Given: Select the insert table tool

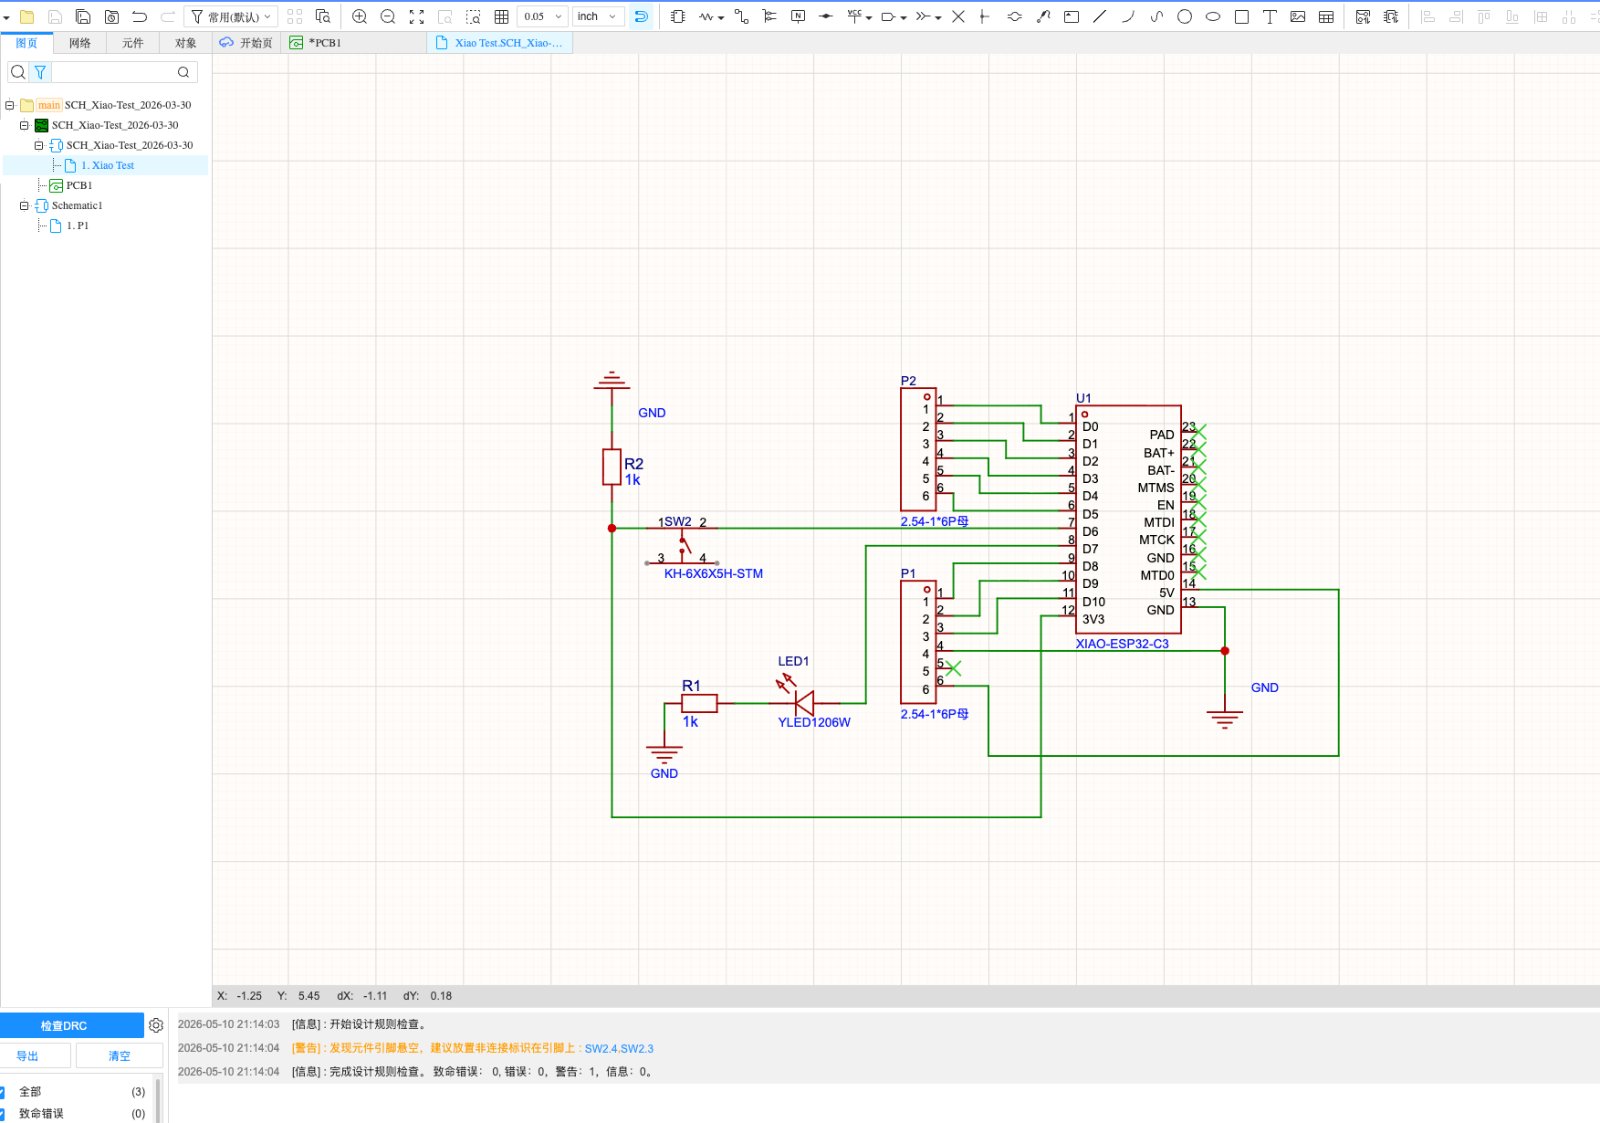Looking at the screenshot, I should click(x=1326, y=17).
